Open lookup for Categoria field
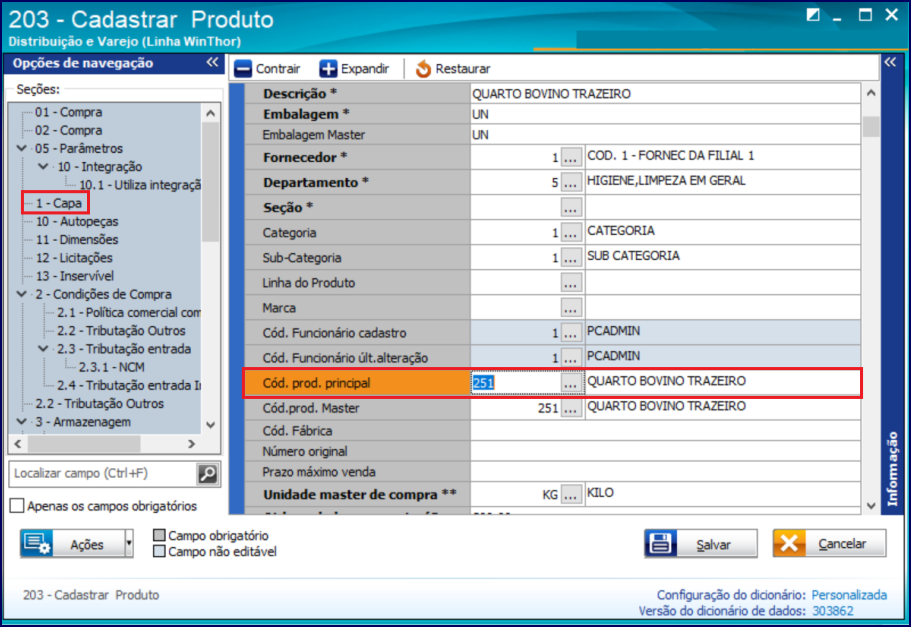Screen dimensions: 911x627 pos(571,232)
